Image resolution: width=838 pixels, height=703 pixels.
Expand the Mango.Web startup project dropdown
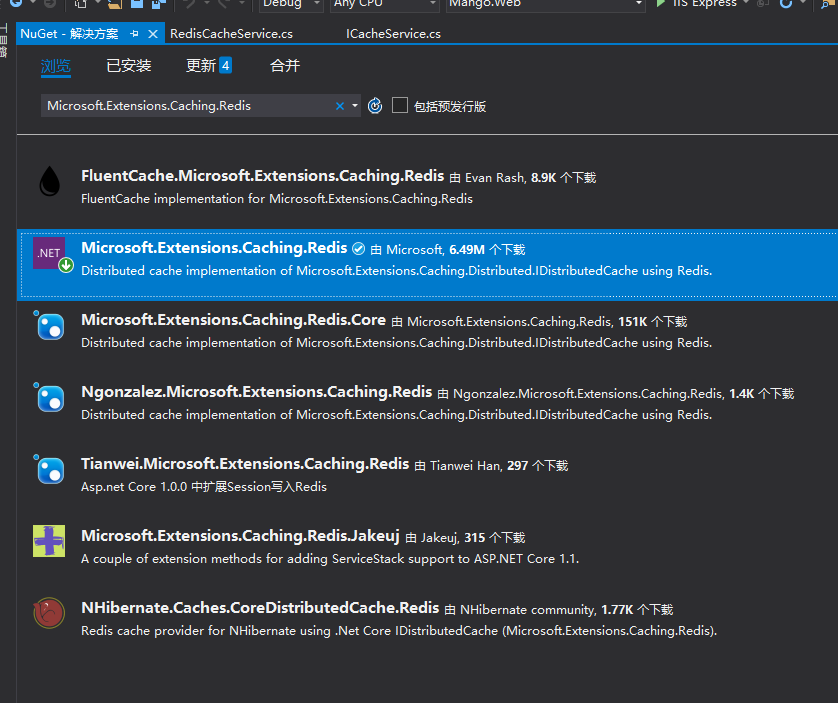coord(638,4)
